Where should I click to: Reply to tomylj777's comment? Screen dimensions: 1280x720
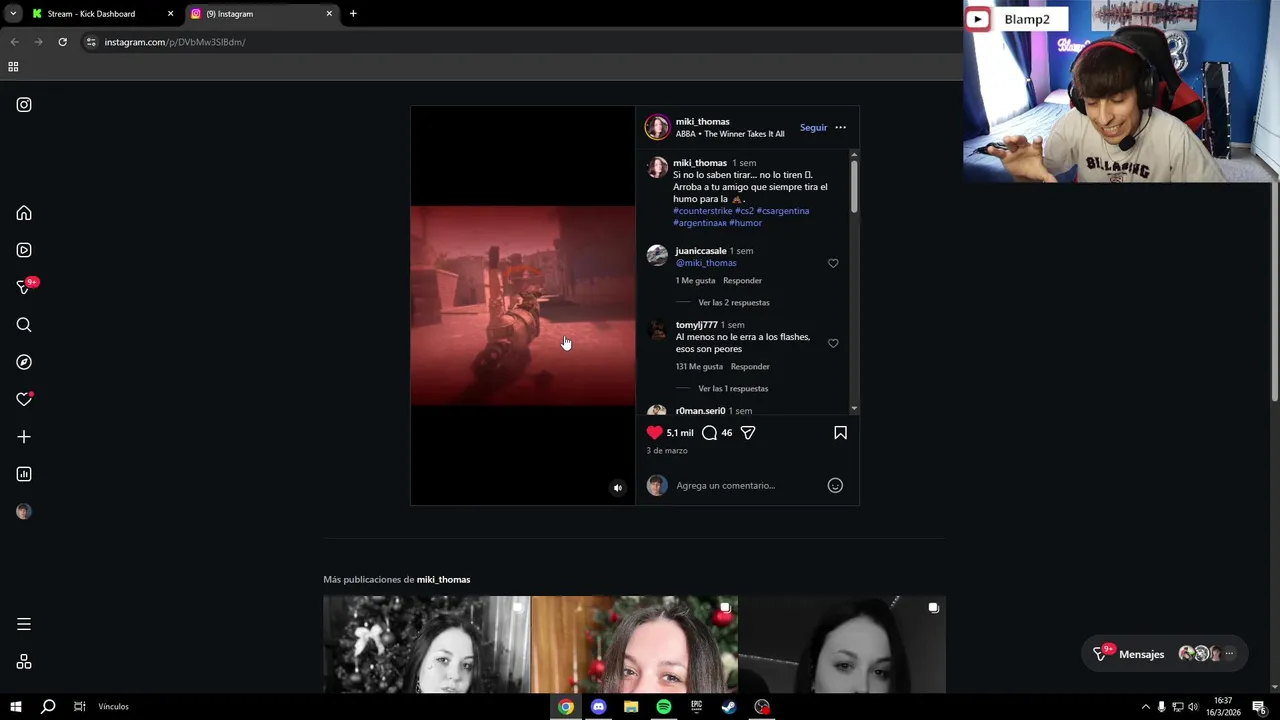(750, 367)
